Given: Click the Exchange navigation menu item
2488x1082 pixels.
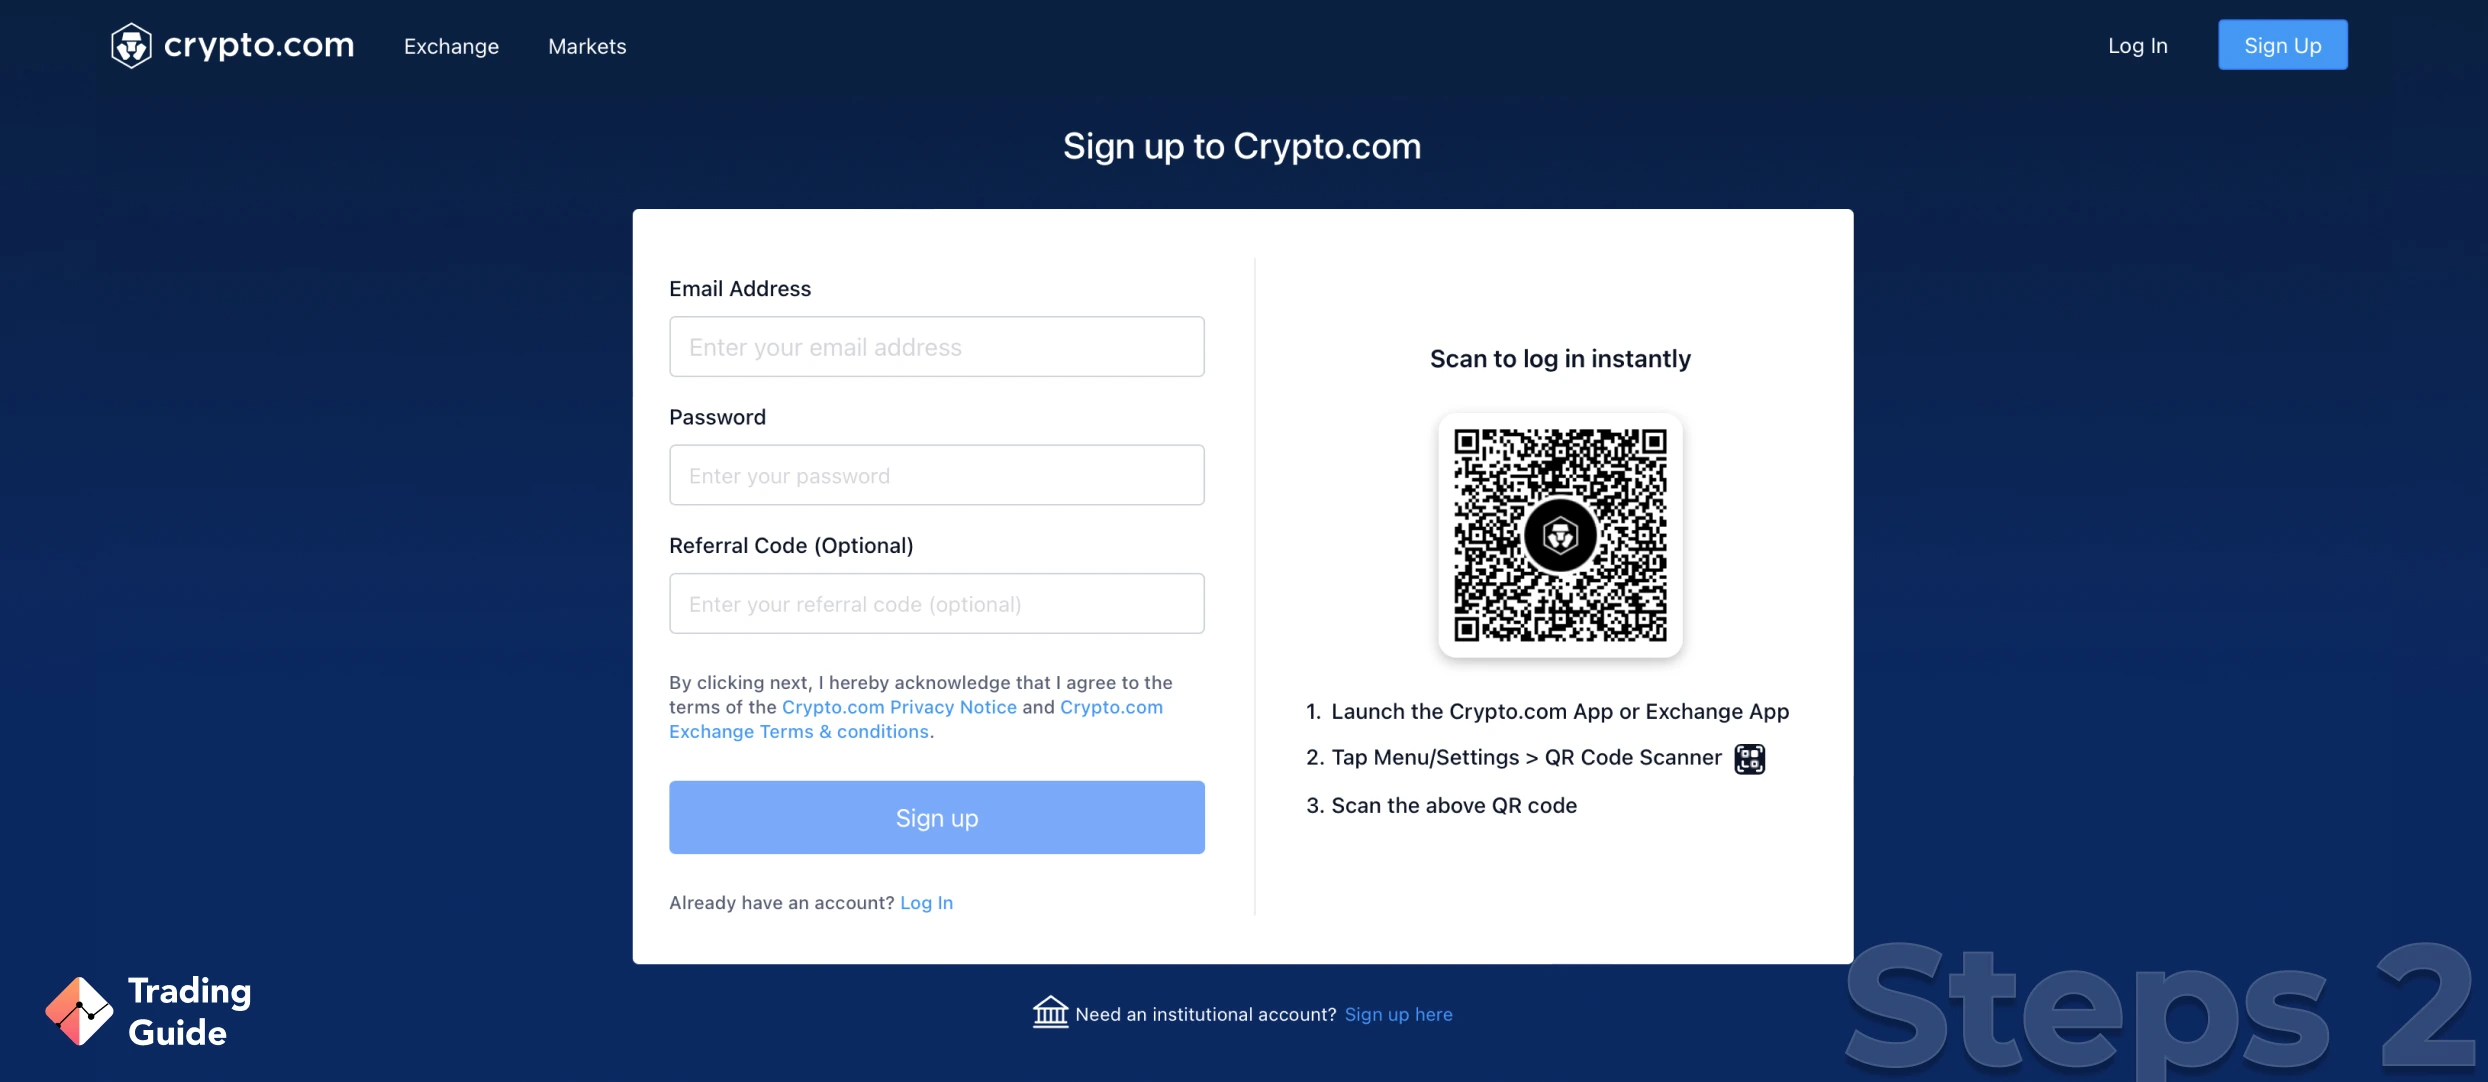Looking at the screenshot, I should click(x=451, y=44).
